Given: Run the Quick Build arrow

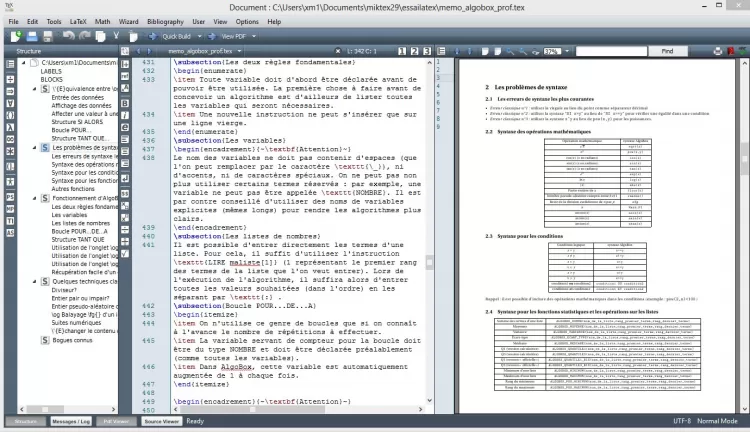Looking at the screenshot, I should [x=152, y=35].
